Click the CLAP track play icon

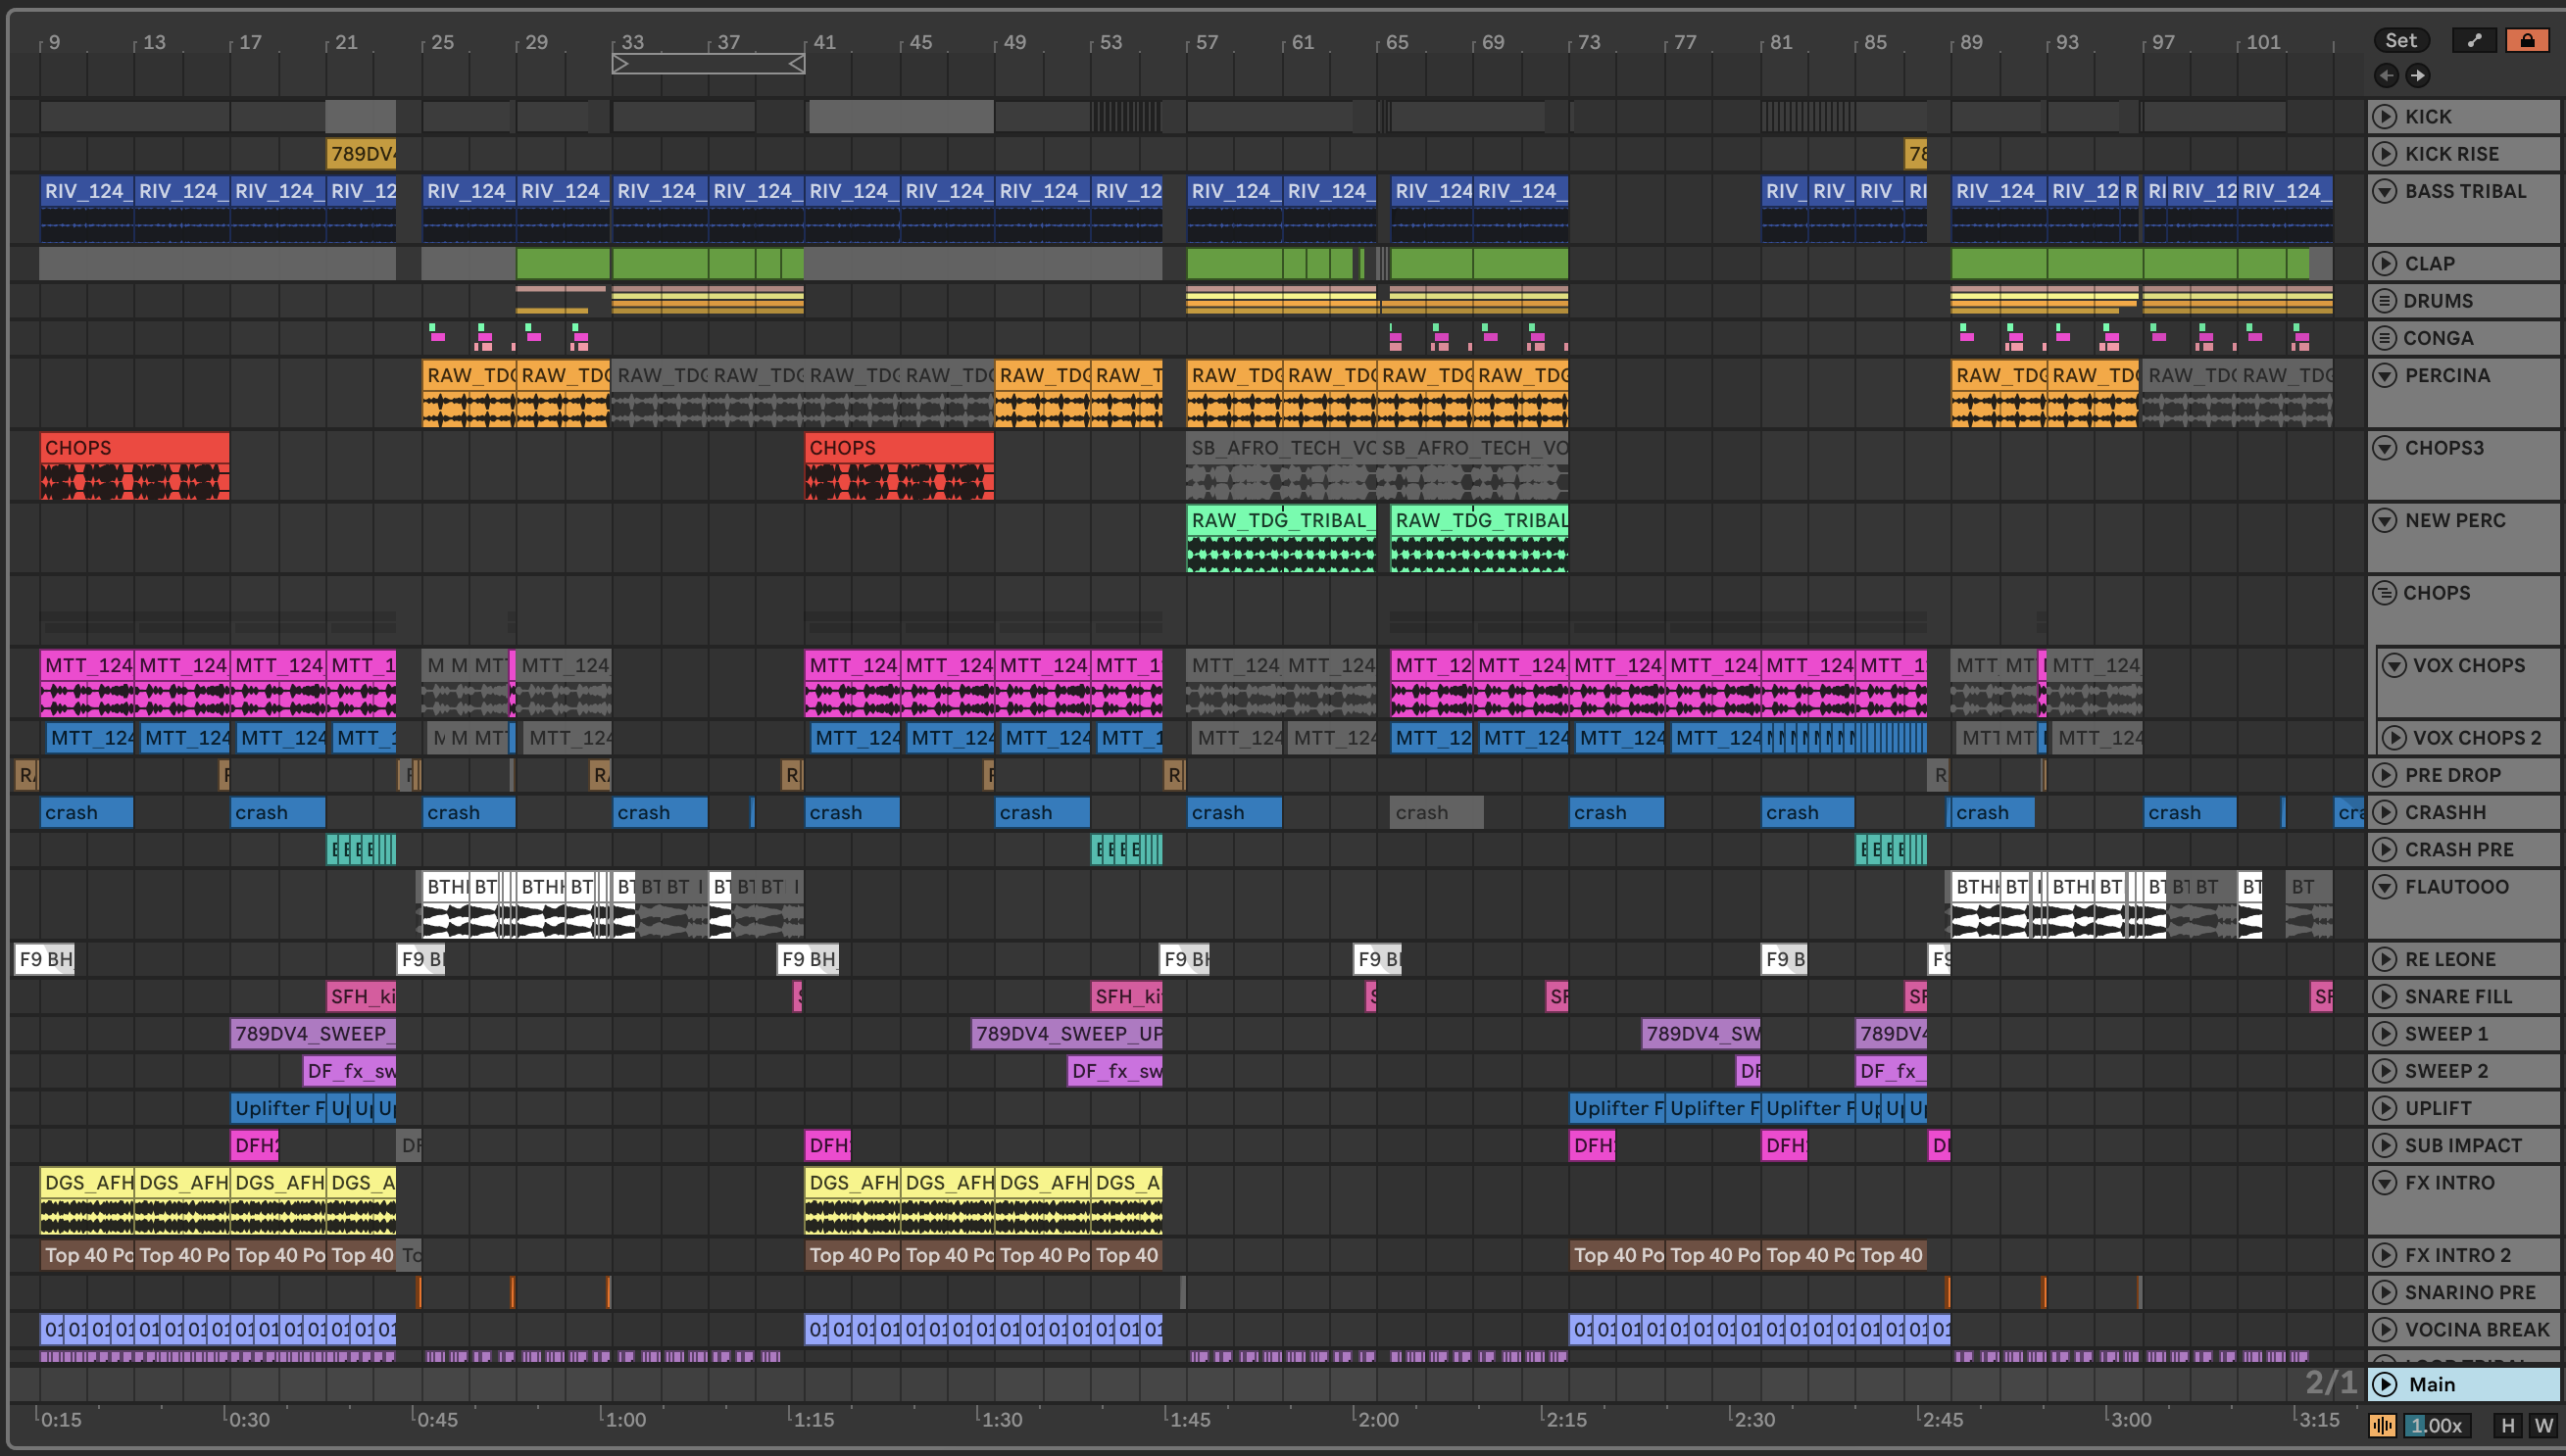point(2385,264)
